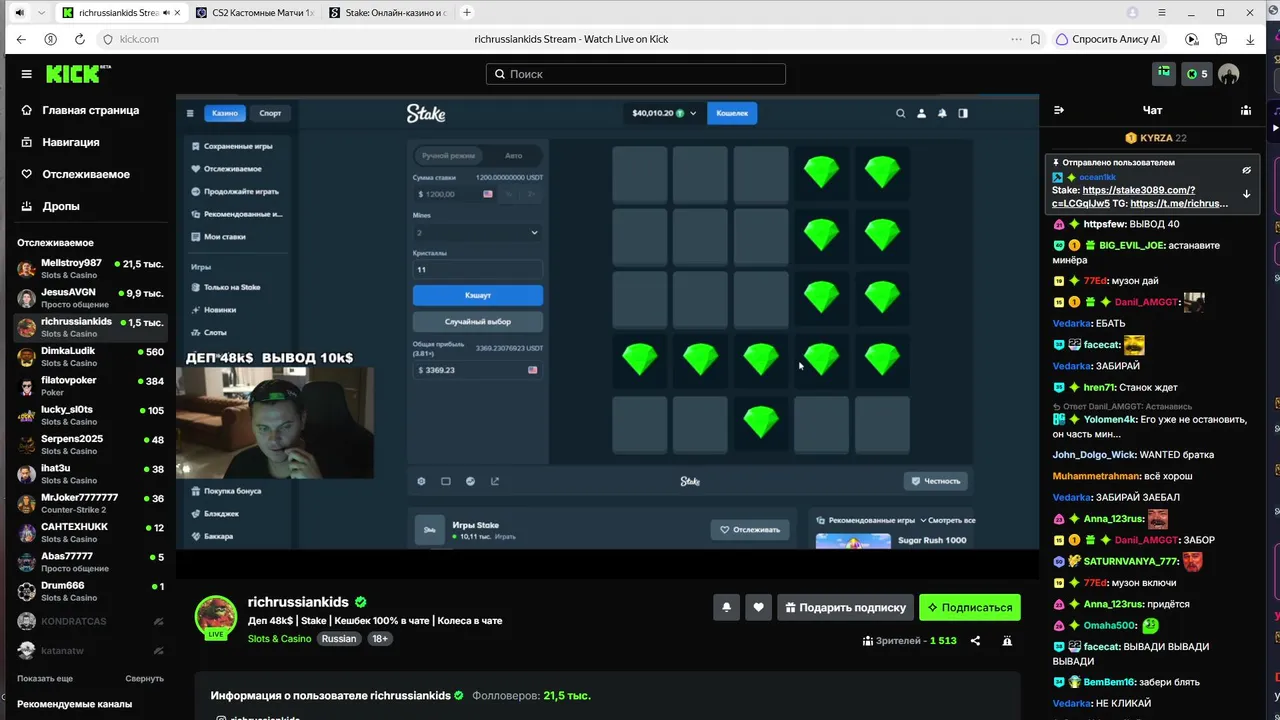
Task: Open the Stake sidebar hamburger in the stream
Action: point(190,113)
